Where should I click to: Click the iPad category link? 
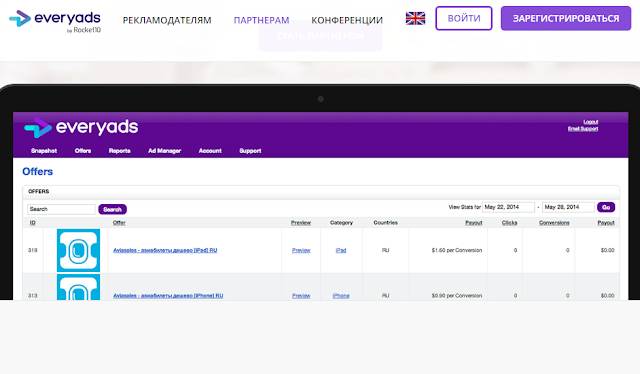click(x=341, y=250)
